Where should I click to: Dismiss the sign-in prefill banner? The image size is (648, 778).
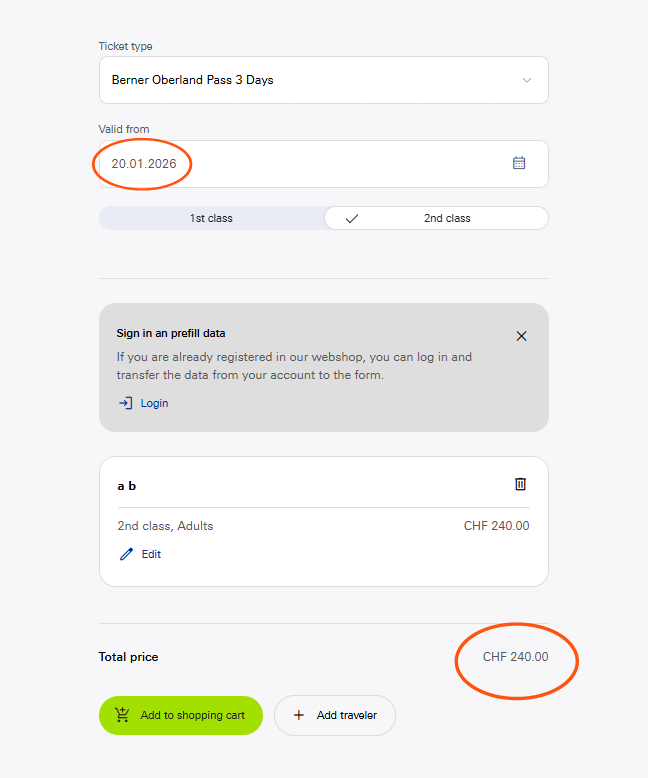pos(521,336)
